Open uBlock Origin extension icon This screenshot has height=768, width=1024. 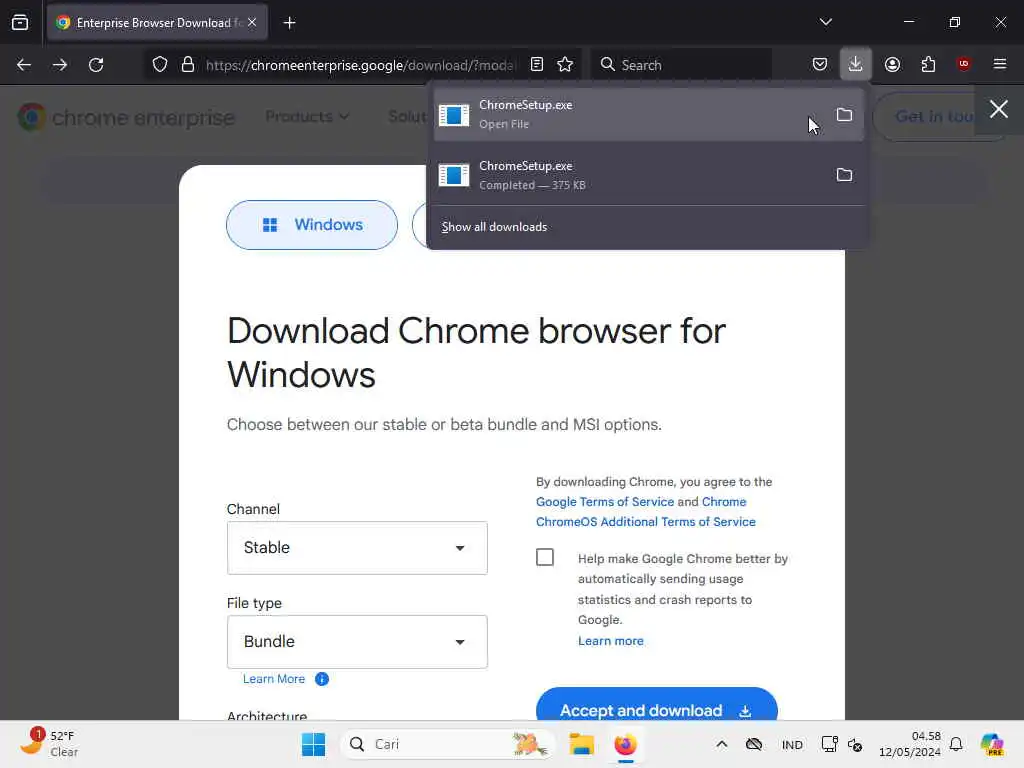[963, 64]
